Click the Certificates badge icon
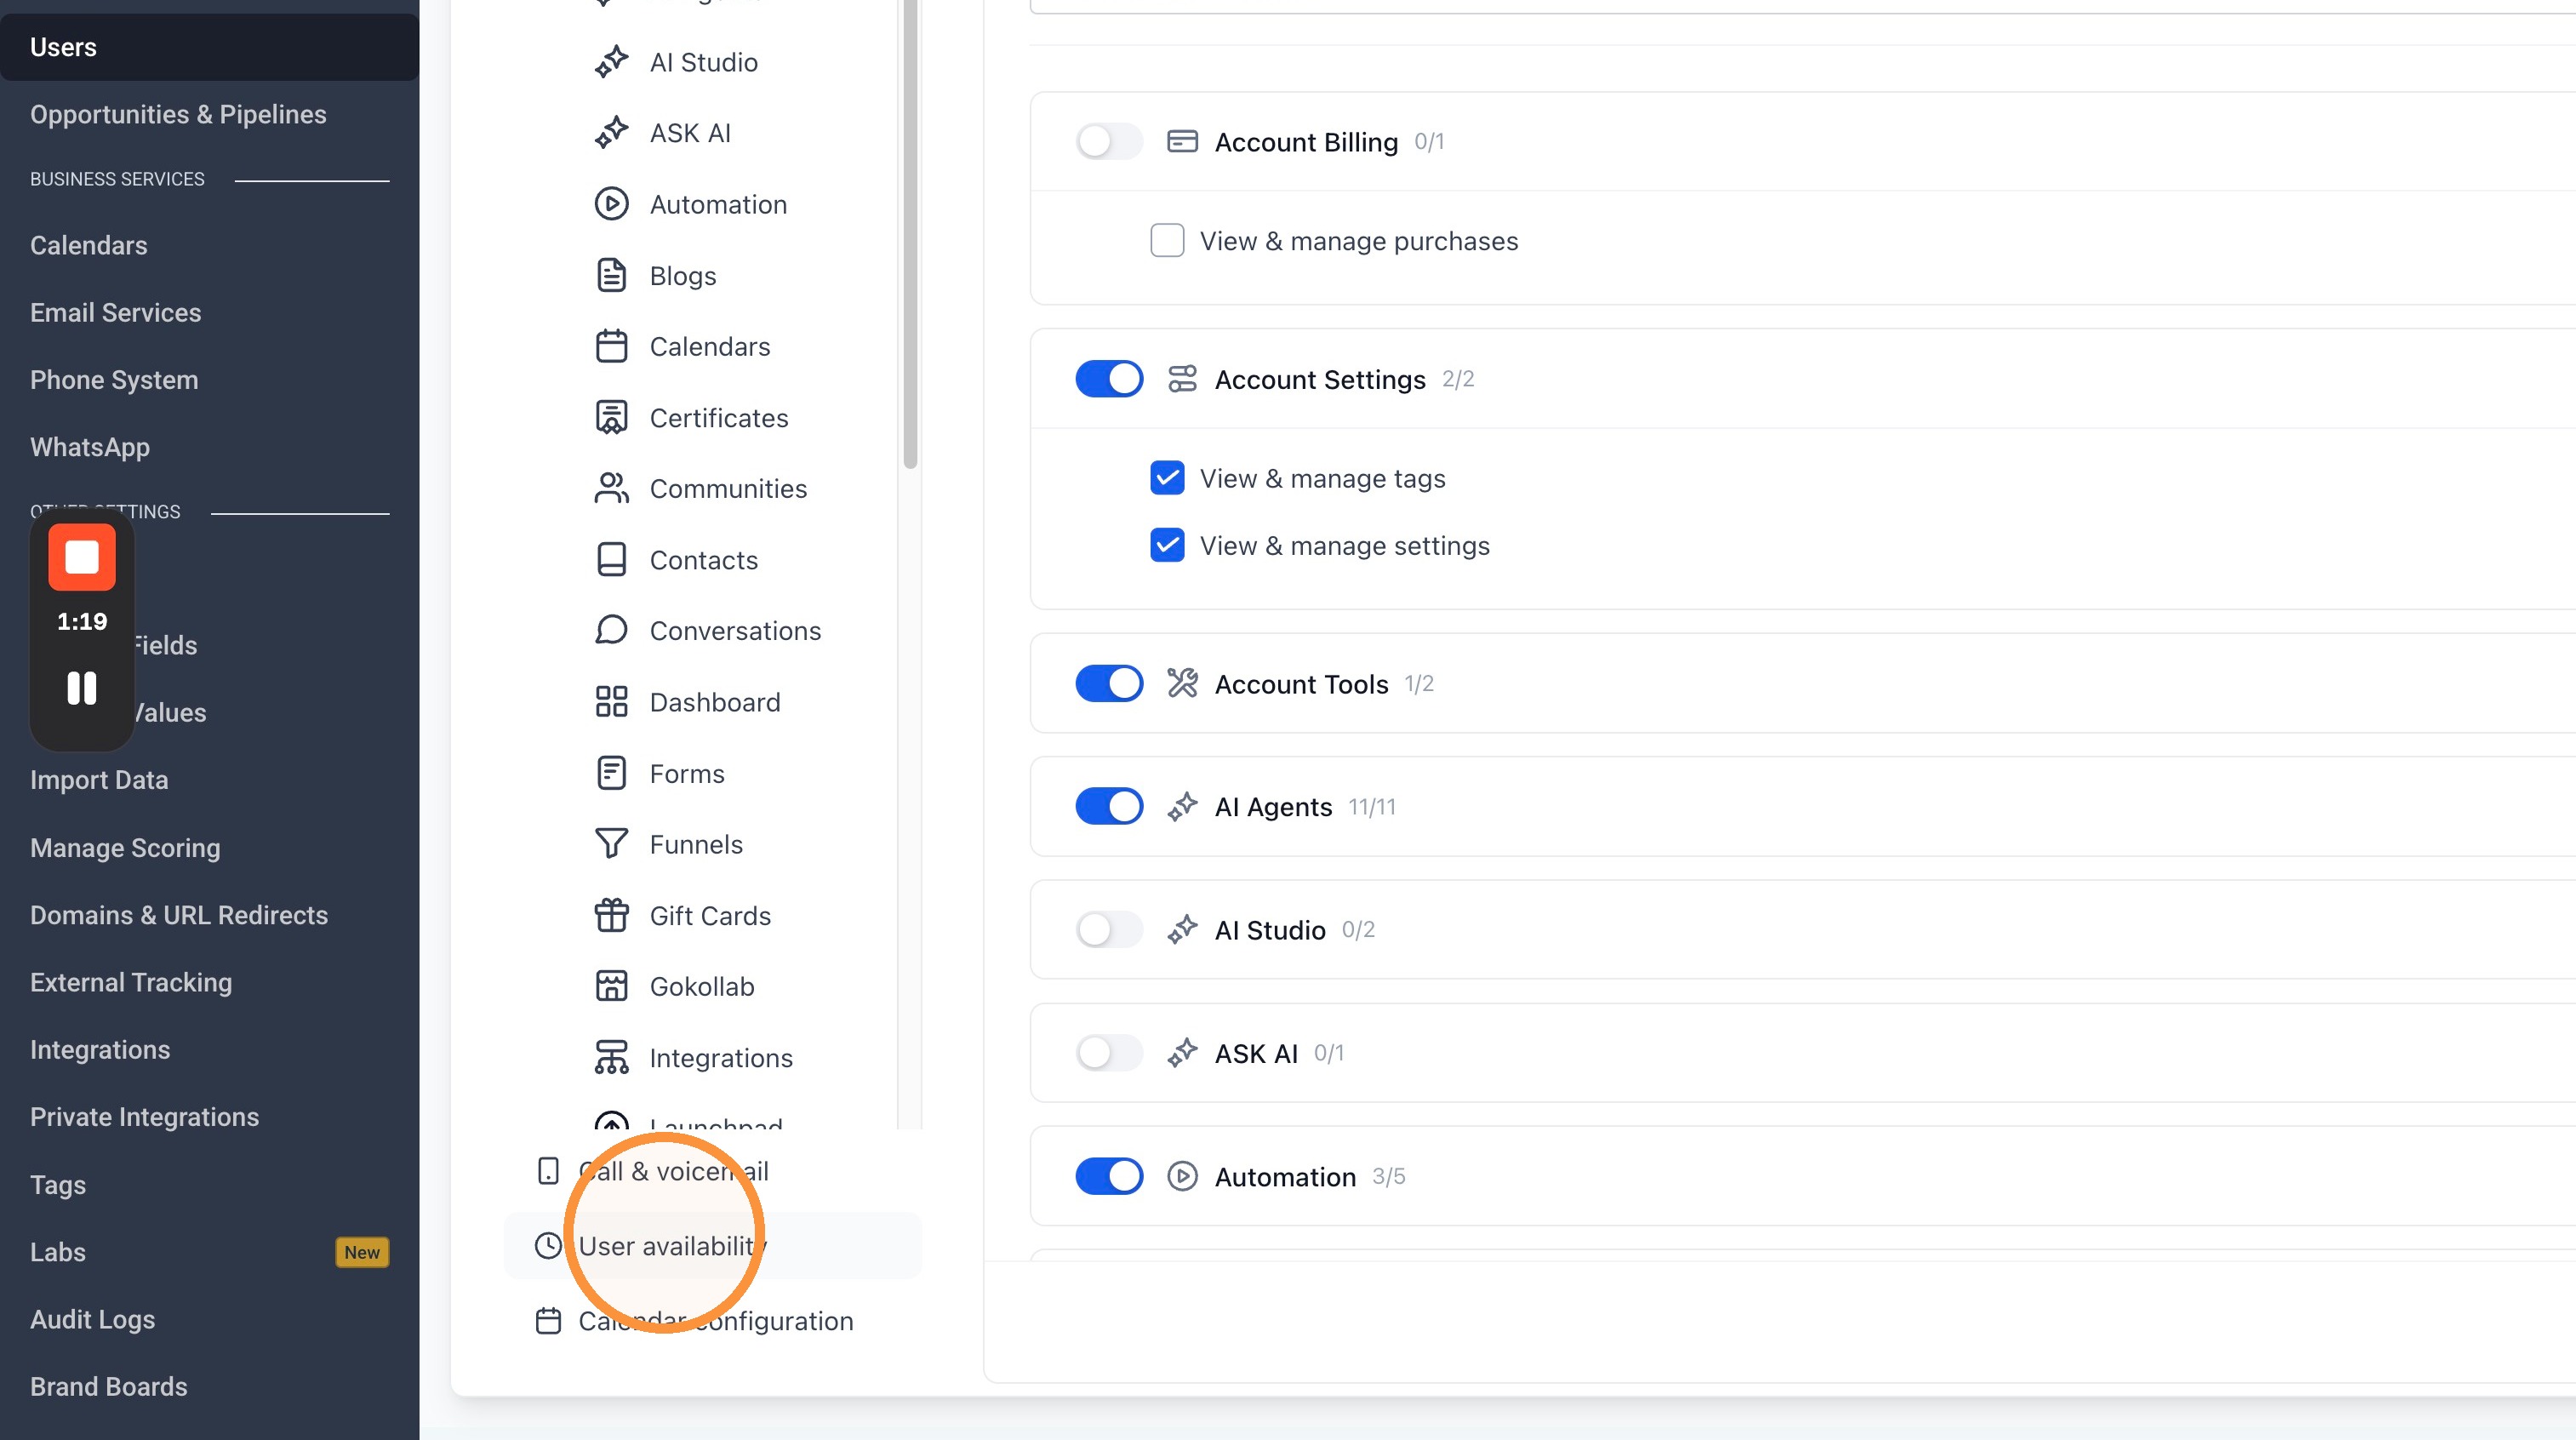The width and height of the screenshot is (2576, 1440). coord(611,417)
